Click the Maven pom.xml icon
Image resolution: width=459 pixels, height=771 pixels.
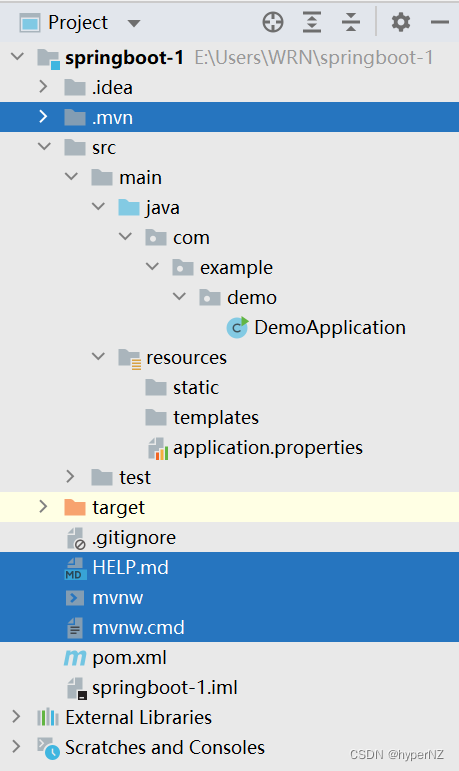point(75,658)
